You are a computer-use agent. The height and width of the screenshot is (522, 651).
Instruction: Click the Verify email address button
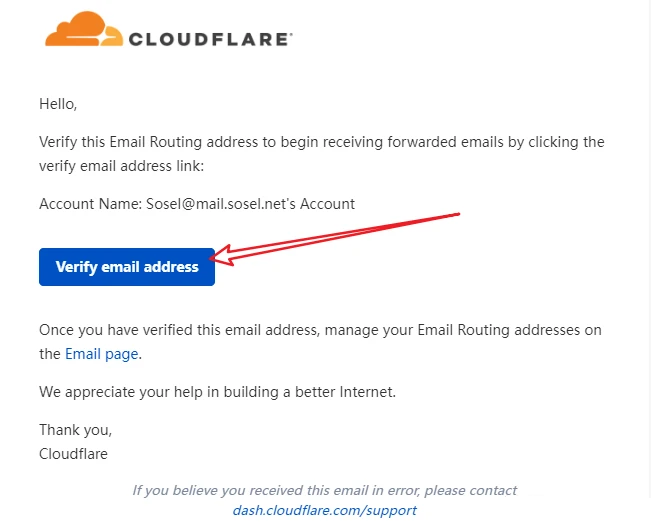point(127,267)
